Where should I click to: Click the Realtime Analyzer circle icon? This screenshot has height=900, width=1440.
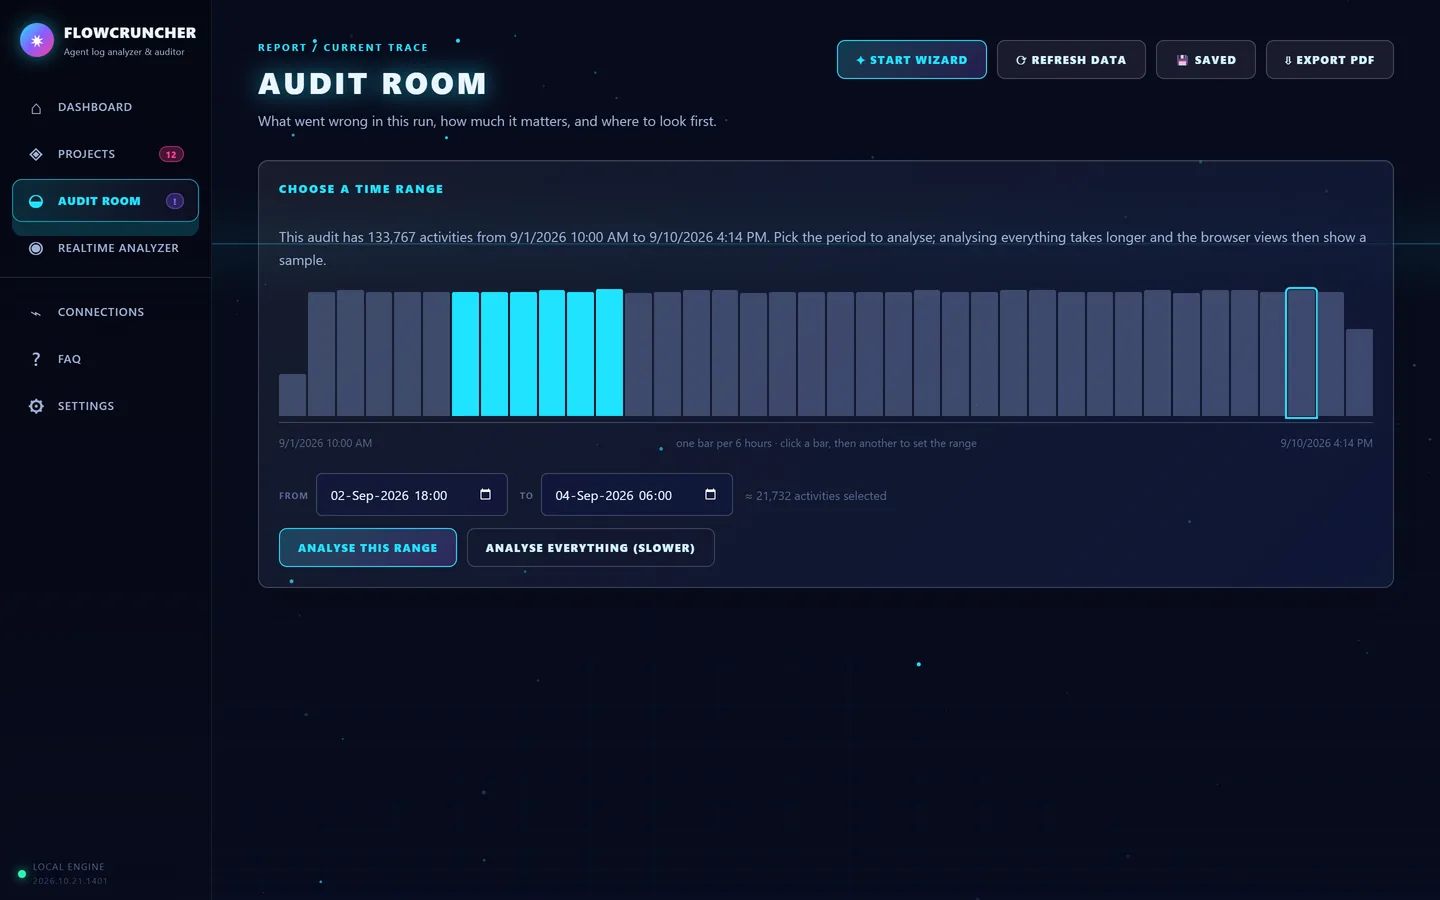click(36, 248)
